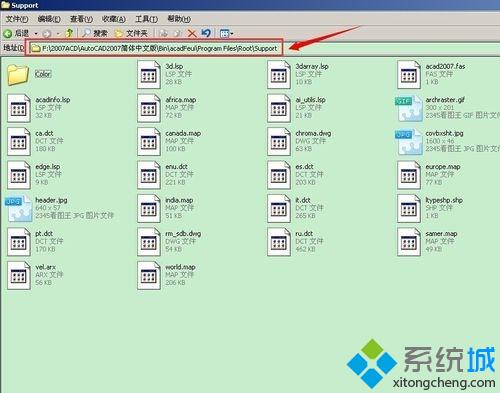Open the 查看(V) menu
Screen dimensions: 500x393
coord(81,19)
